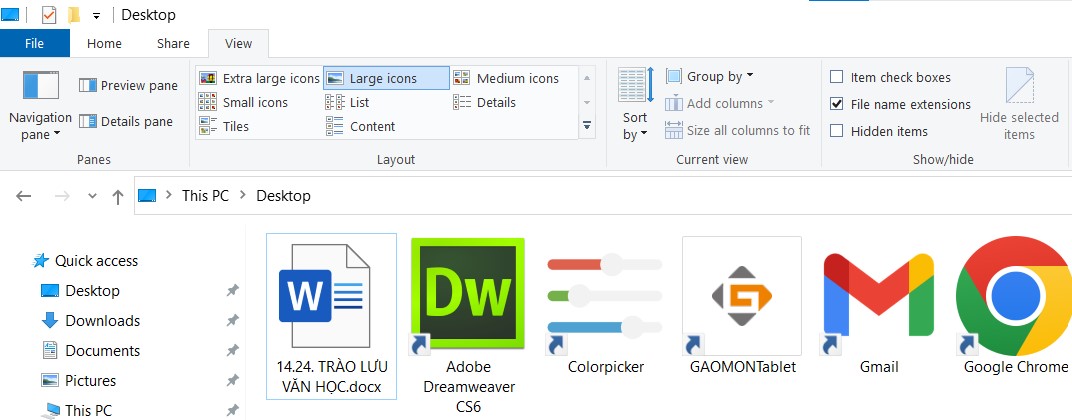Go back with the Back arrow

24,196
